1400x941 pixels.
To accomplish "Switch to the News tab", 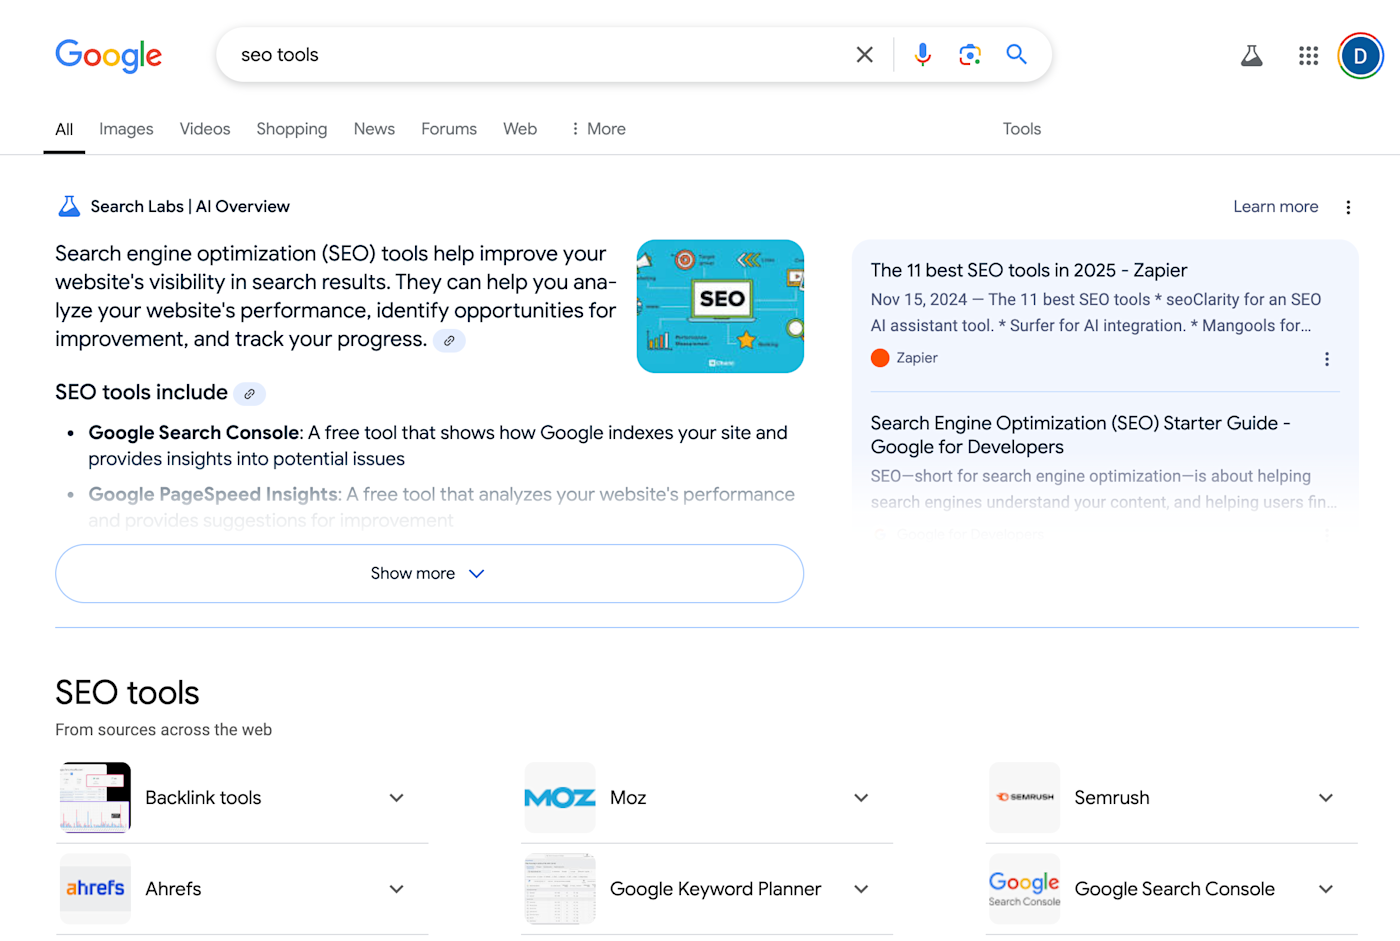I will (374, 129).
